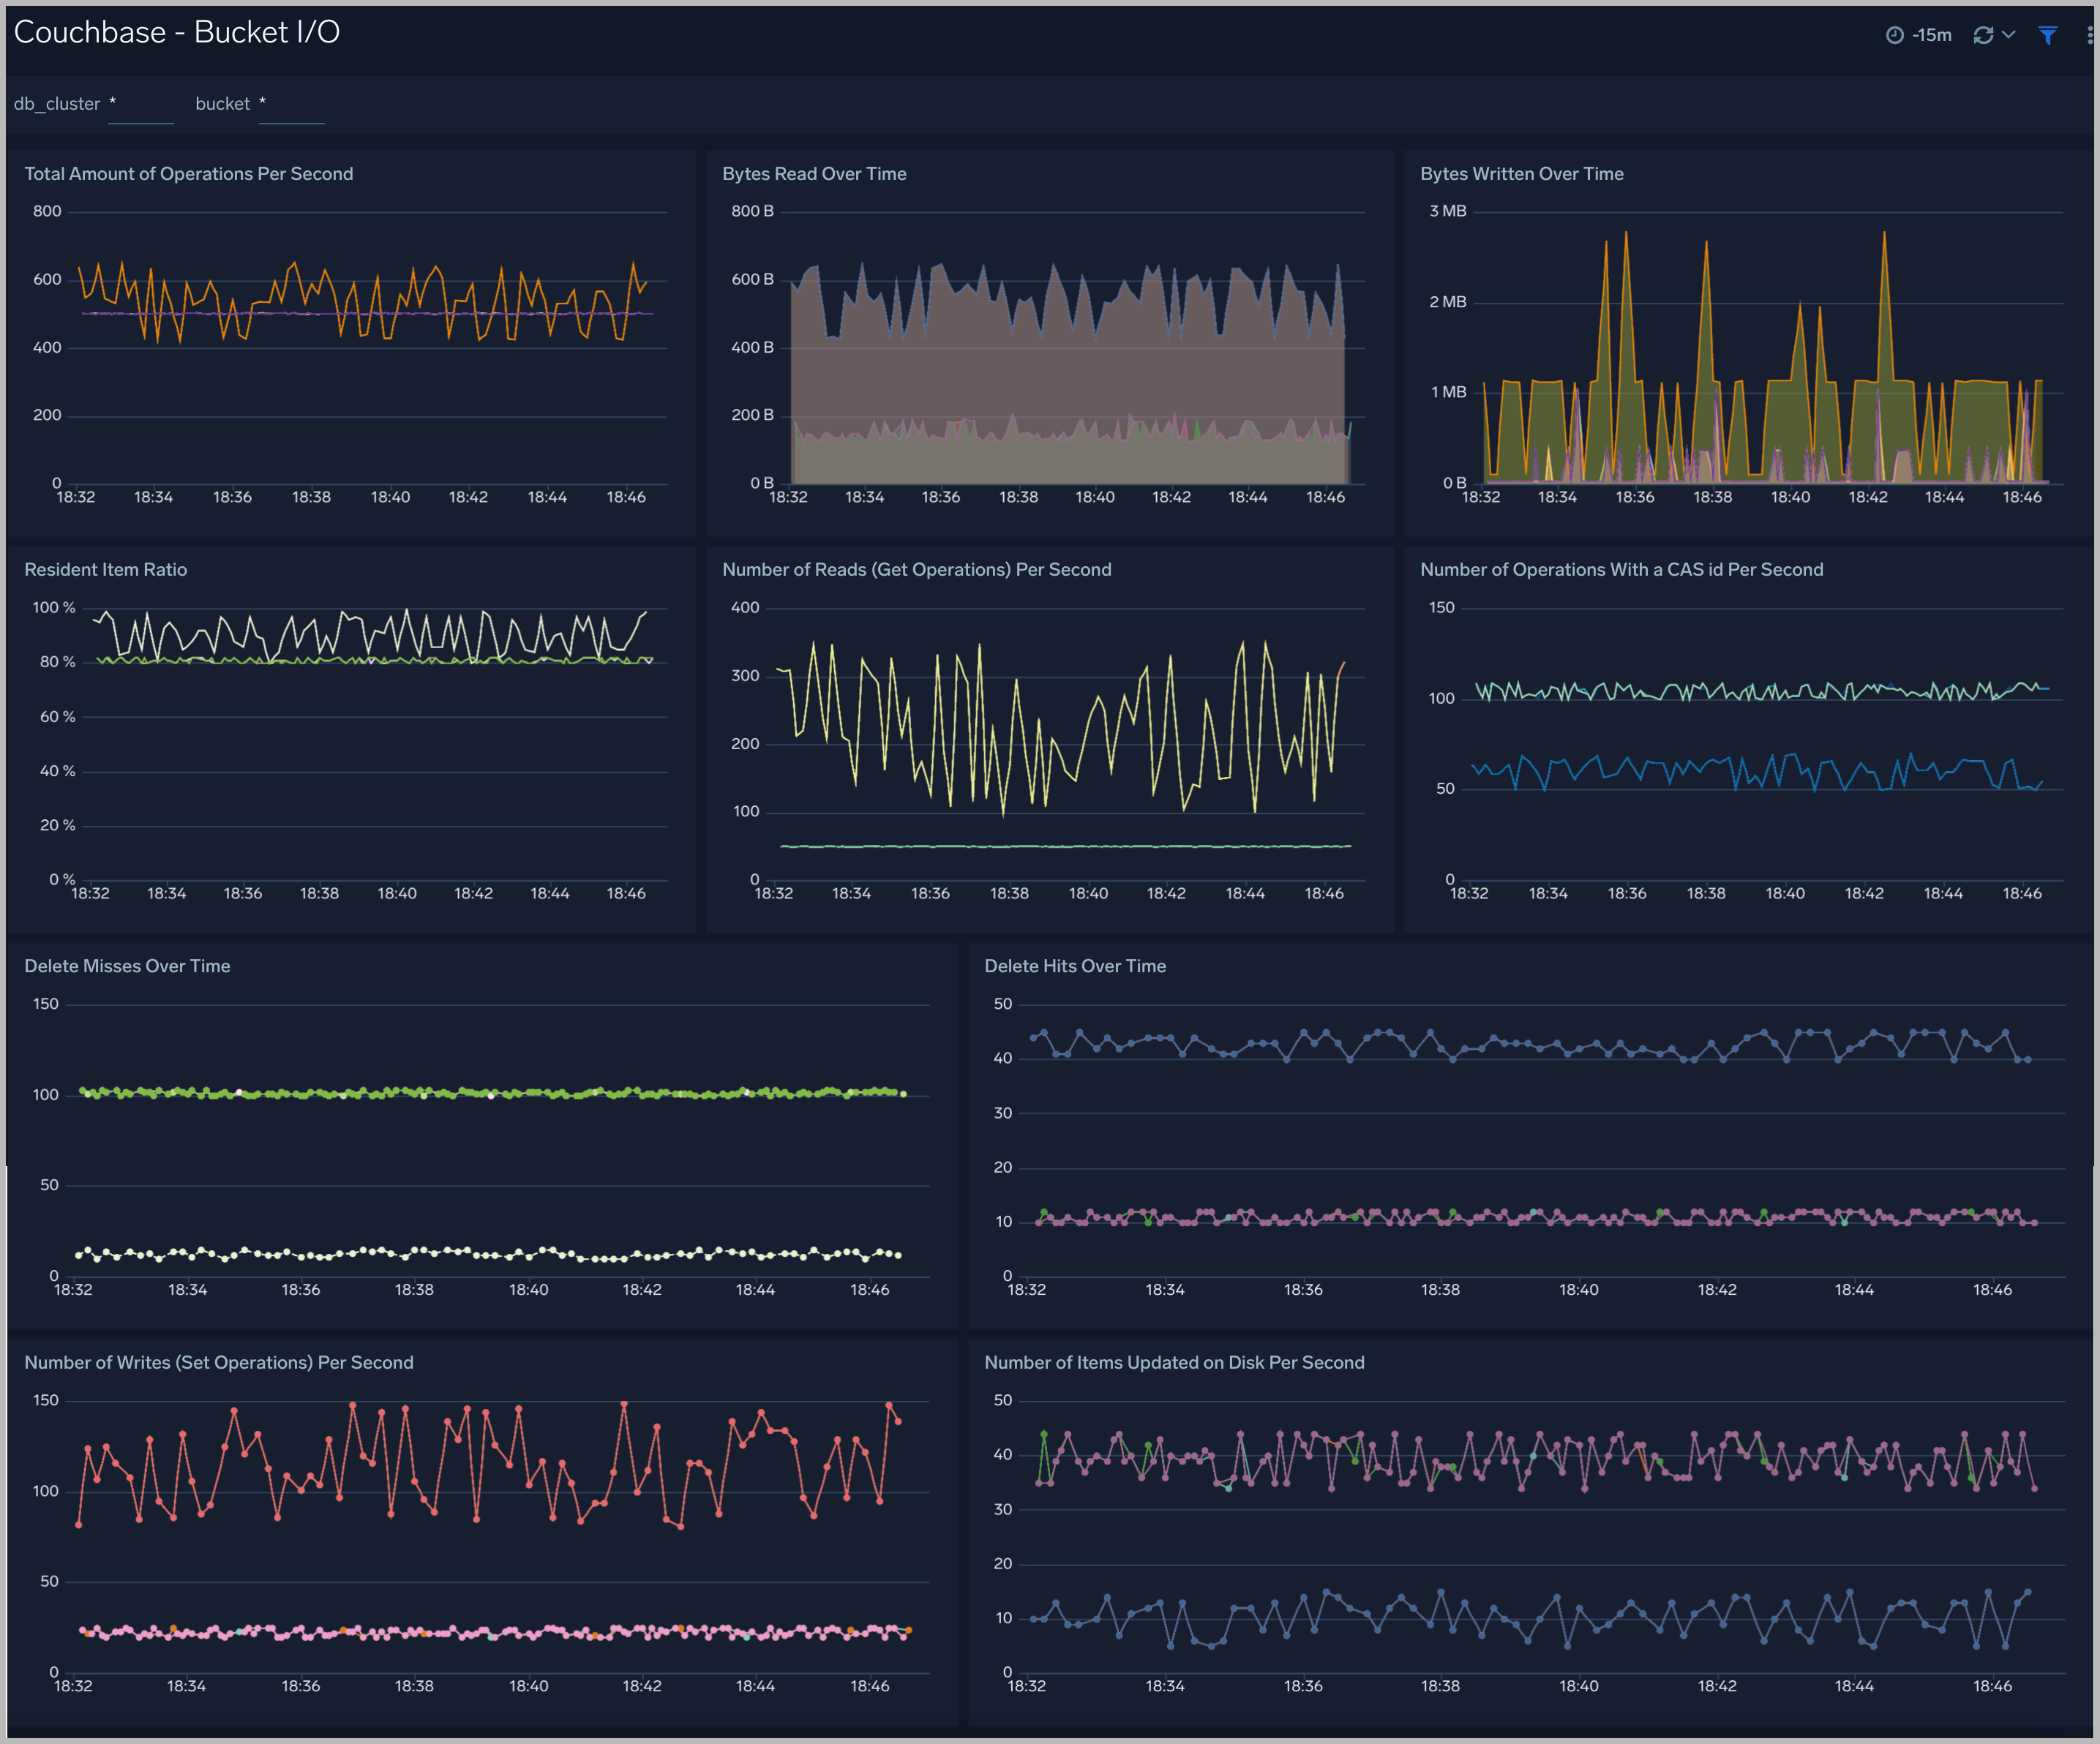Click the Delete Hits Over Time title
The image size is (2100, 1744).
(1075, 966)
